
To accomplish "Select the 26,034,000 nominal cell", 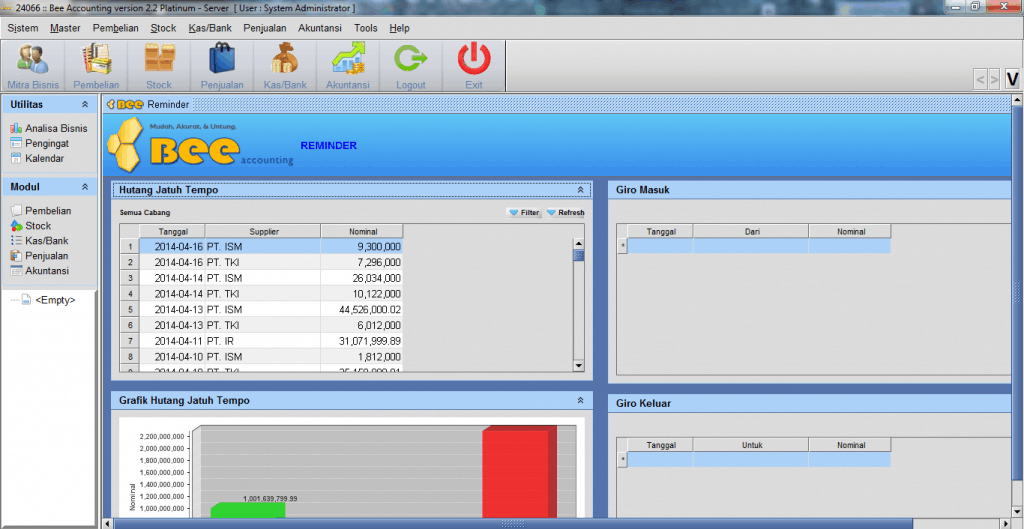I will (x=362, y=278).
